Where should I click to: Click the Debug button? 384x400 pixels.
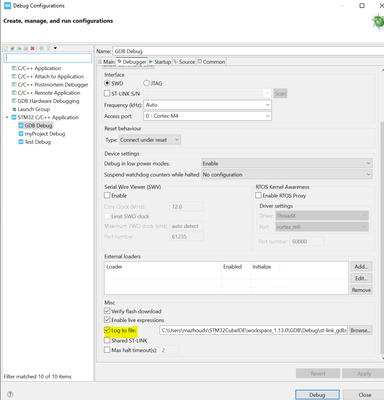point(317,395)
